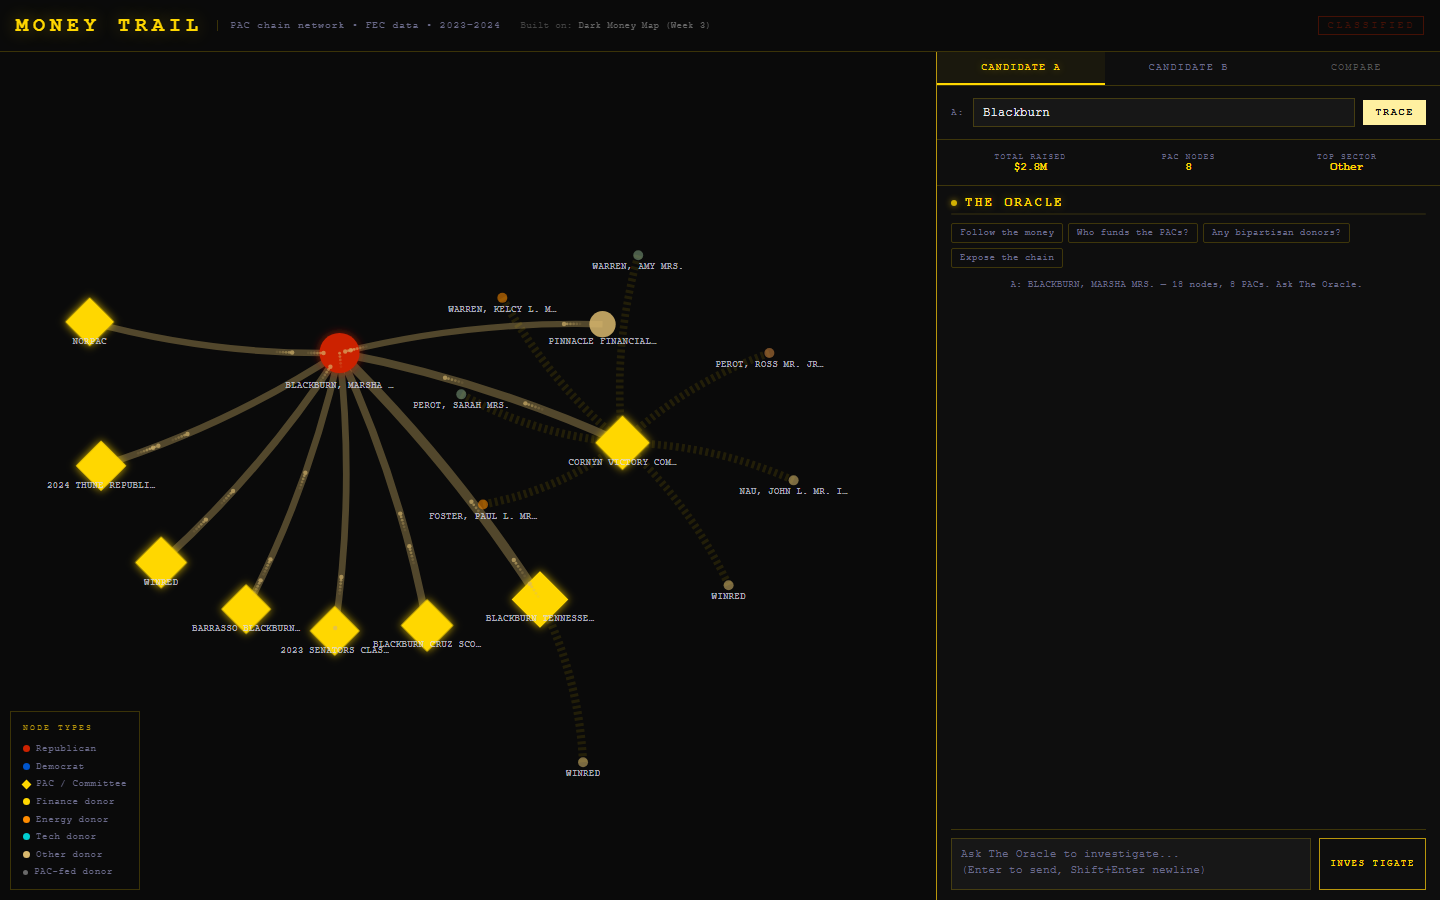
Task: Click the Republican red legend swatch
Action: click(26, 749)
